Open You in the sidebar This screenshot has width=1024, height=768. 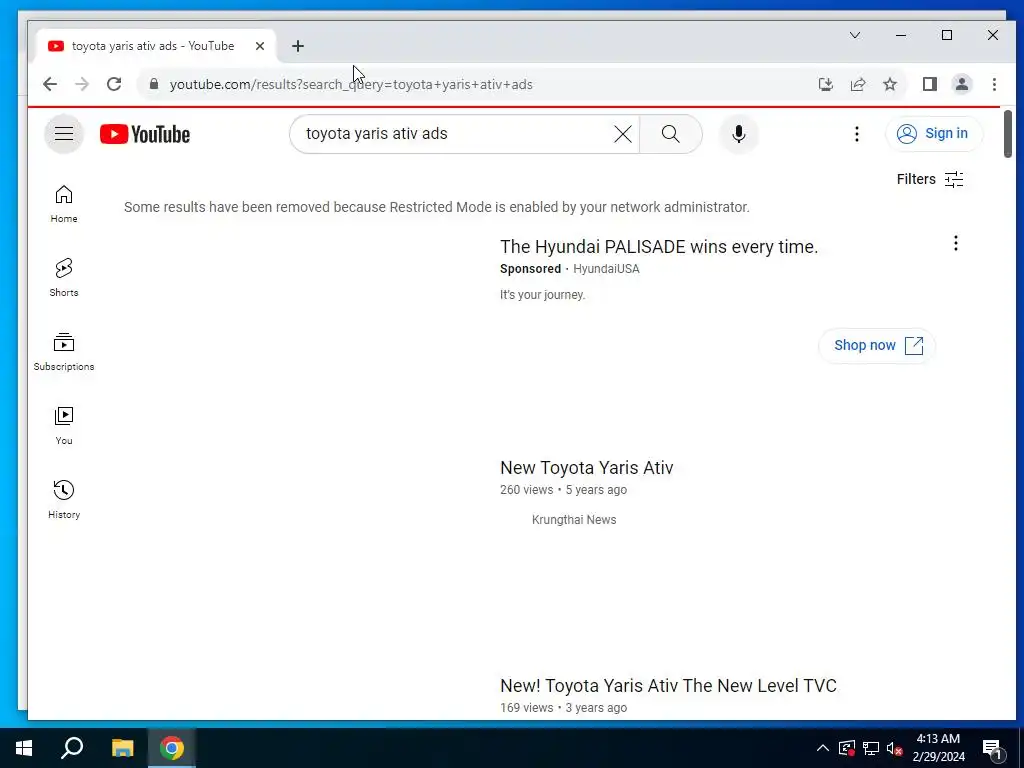pyautogui.click(x=64, y=426)
